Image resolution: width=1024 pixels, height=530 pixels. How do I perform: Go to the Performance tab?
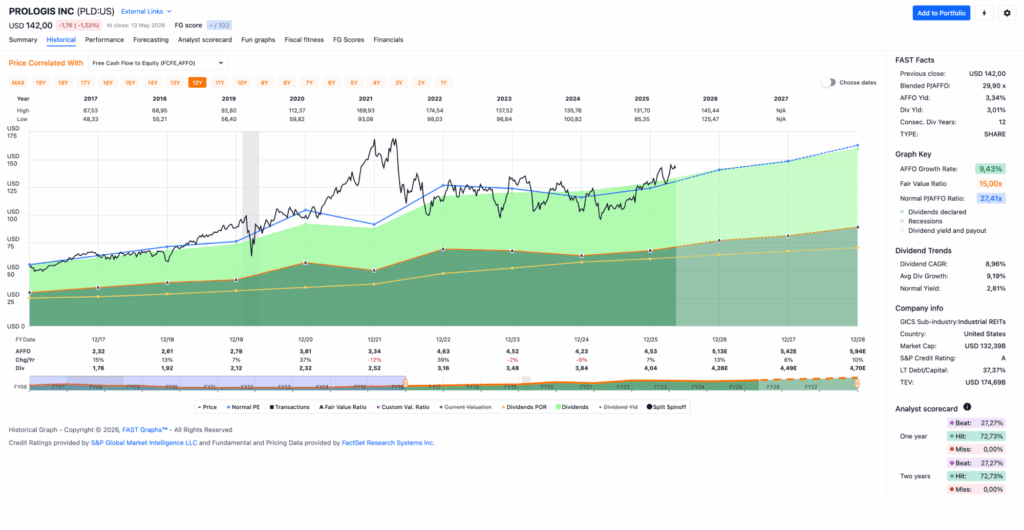[x=104, y=40]
